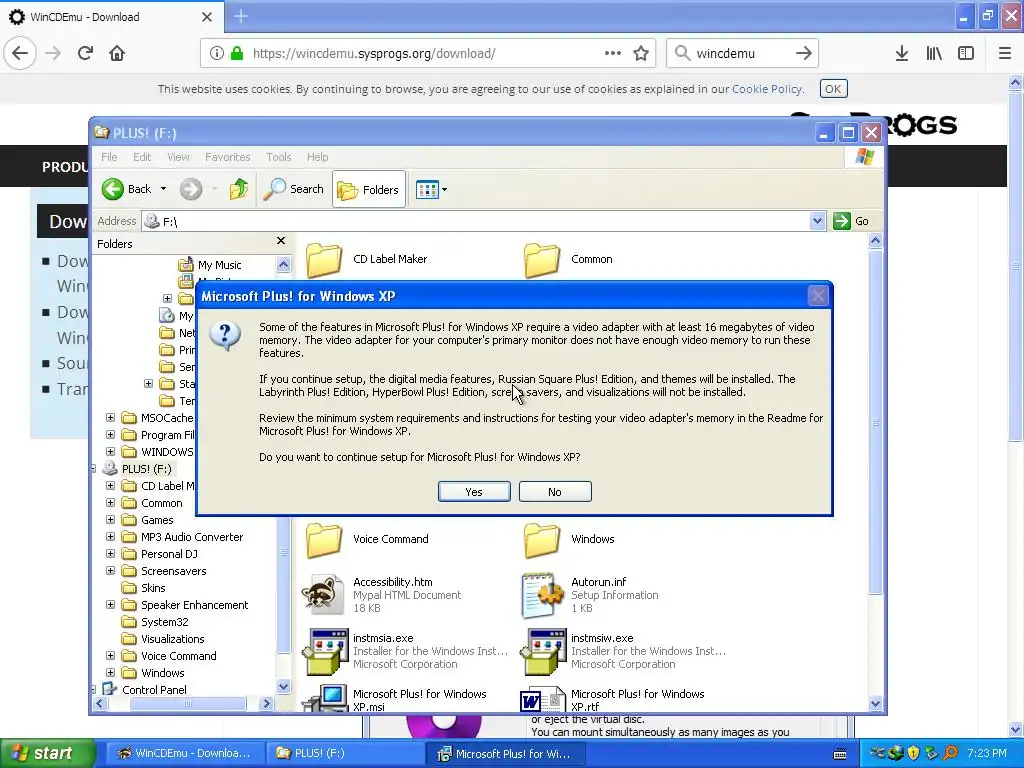This screenshot has height=768, width=1024.
Task: Select the CD Label Maker folder icon
Action: pos(324,260)
